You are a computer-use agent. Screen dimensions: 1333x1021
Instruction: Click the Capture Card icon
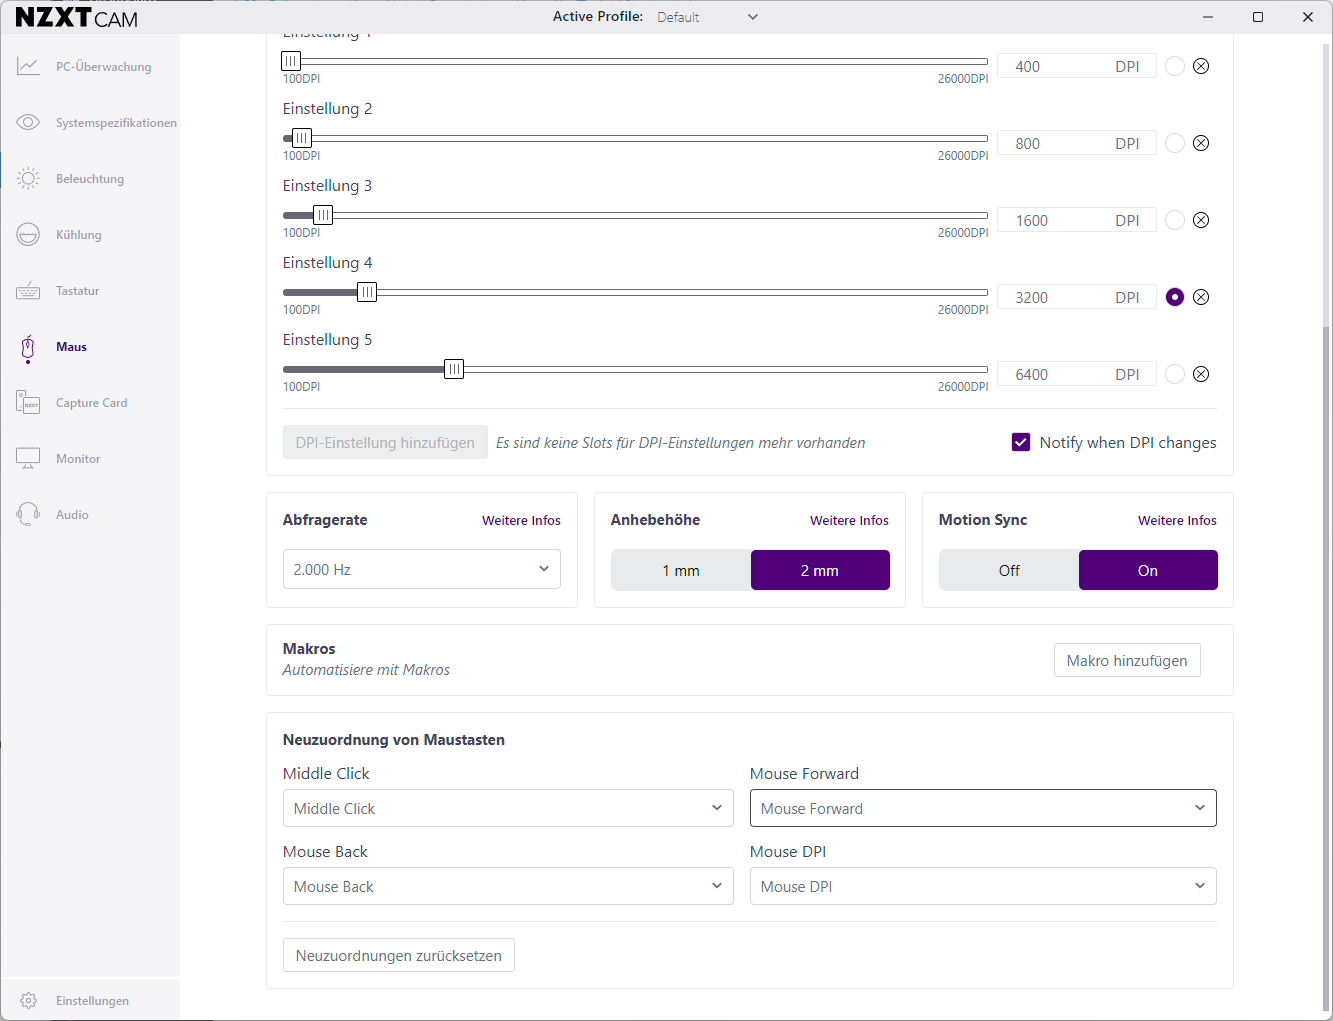28,403
